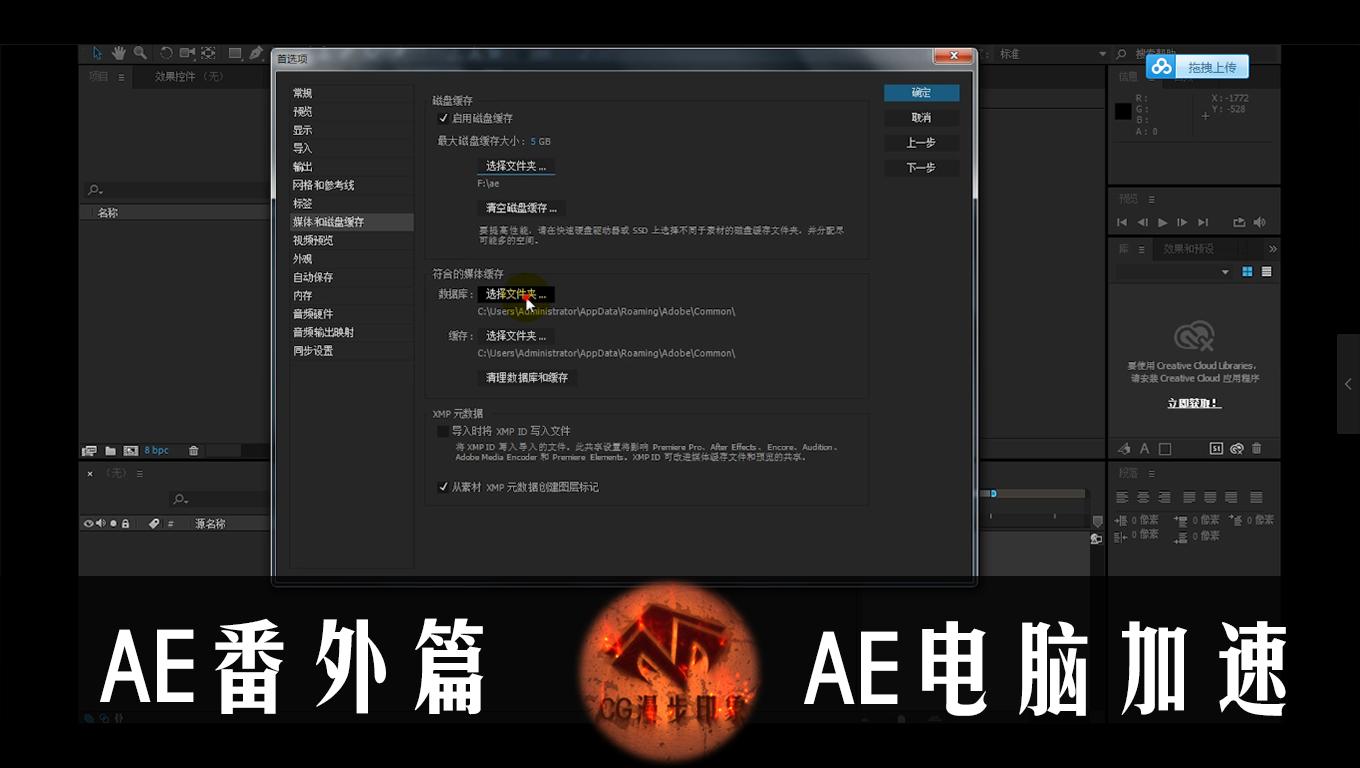This screenshot has height=768, width=1360.
Task: Select the Zoom magnifier tool
Action: (140, 53)
